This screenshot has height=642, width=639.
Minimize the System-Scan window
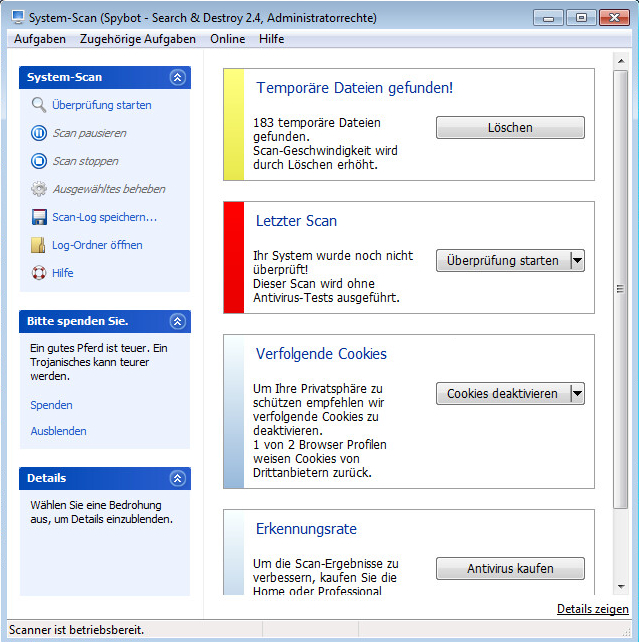pyautogui.click(x=549, y=18)
